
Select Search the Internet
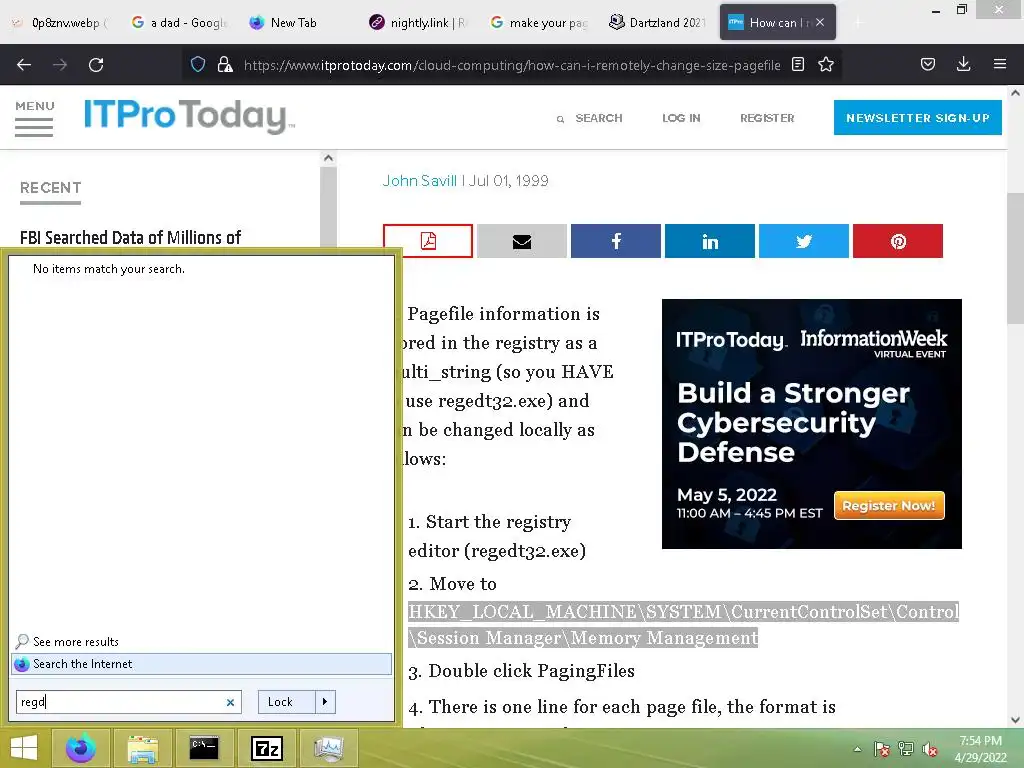click(202, 664)
